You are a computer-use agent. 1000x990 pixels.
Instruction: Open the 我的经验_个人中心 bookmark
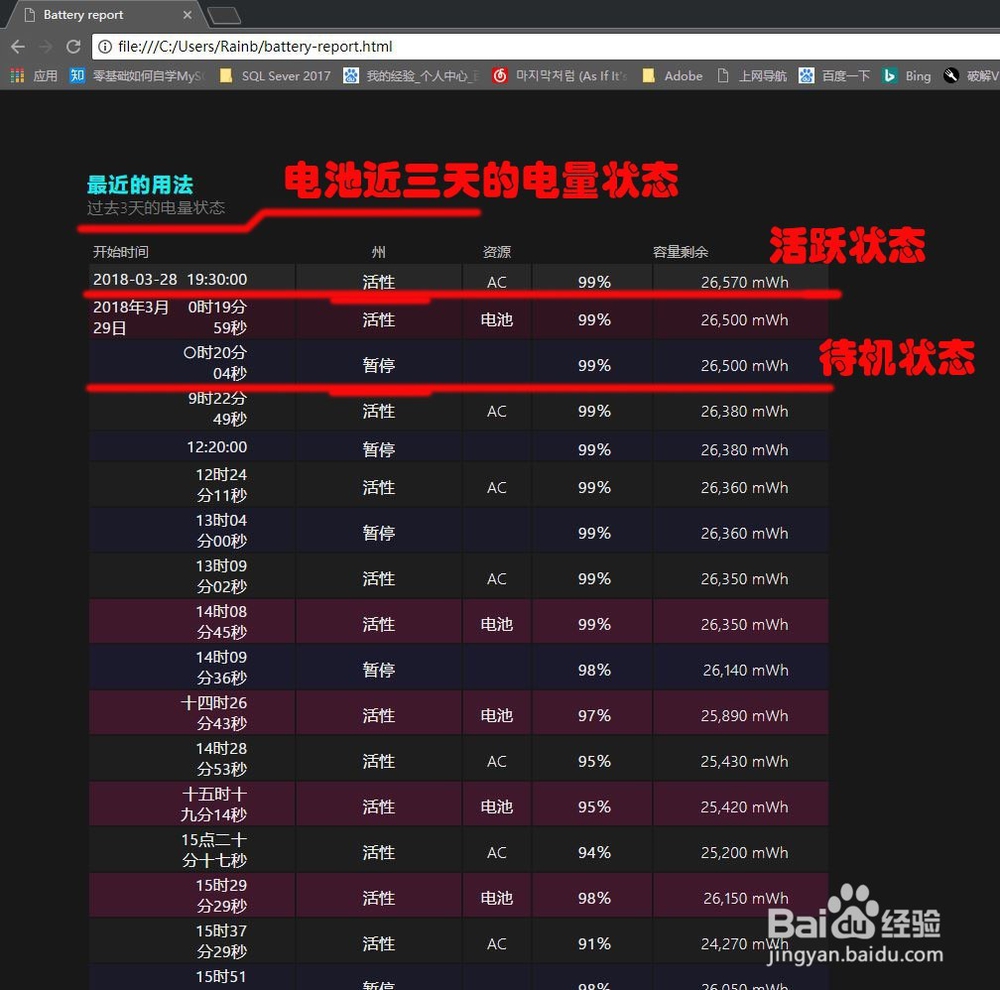pyautogui.click(x=418, y=75)
